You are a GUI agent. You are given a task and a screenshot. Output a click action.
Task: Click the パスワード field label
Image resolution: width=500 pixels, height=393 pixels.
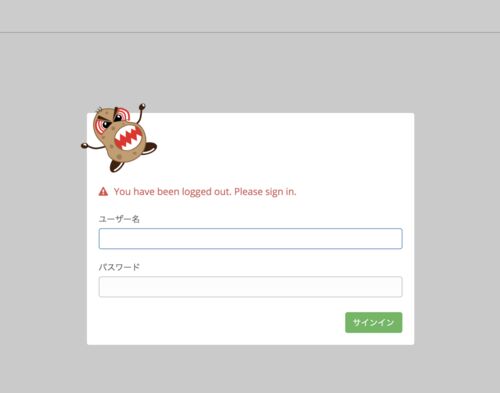tap(119, 267)
